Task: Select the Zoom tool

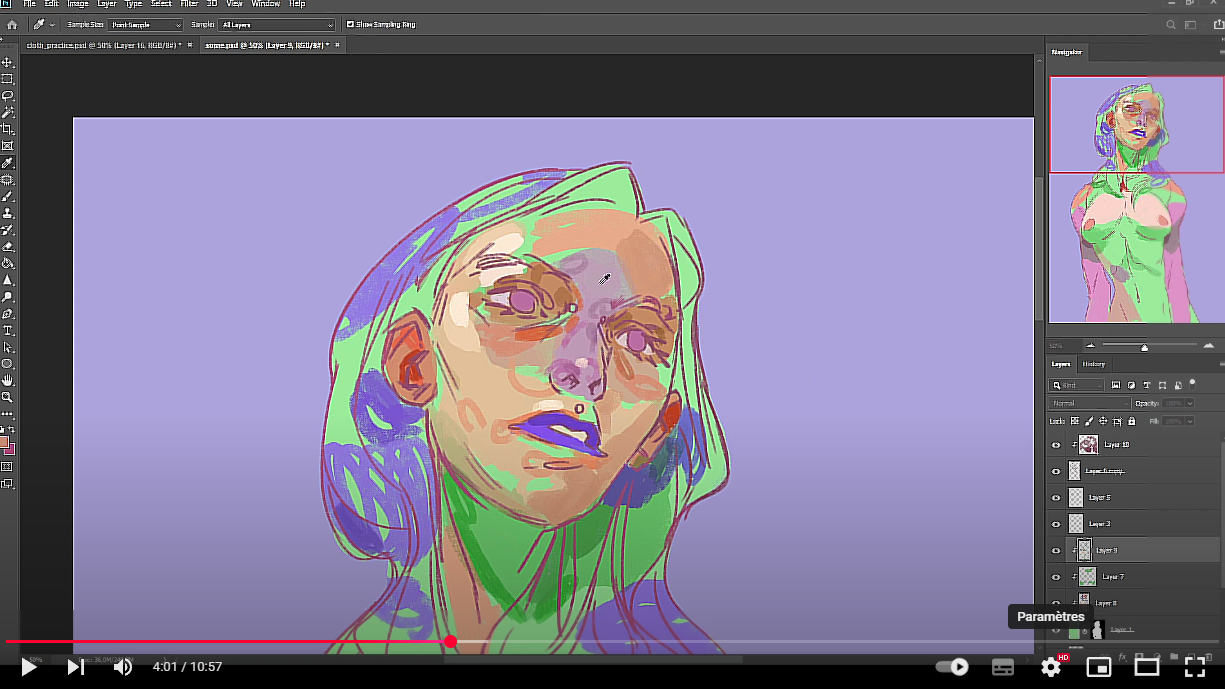Action: coord(8,397)
